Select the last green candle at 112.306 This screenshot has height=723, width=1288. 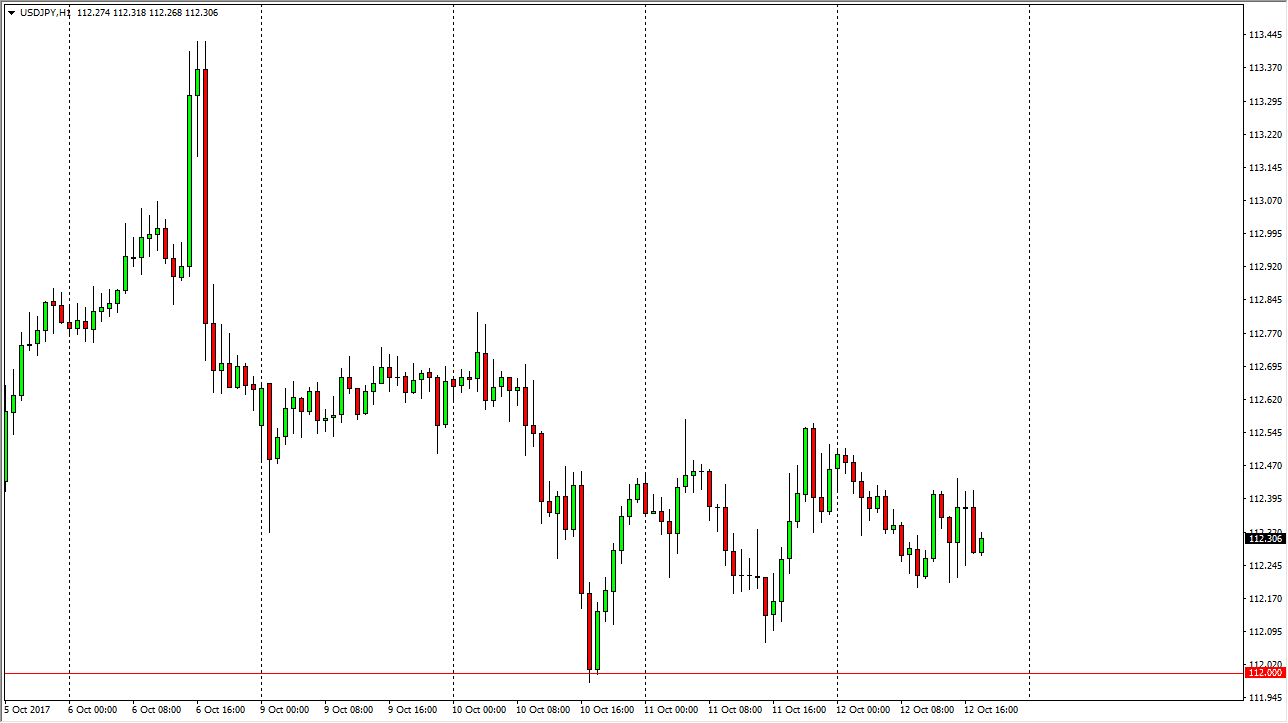coord(982,545)
